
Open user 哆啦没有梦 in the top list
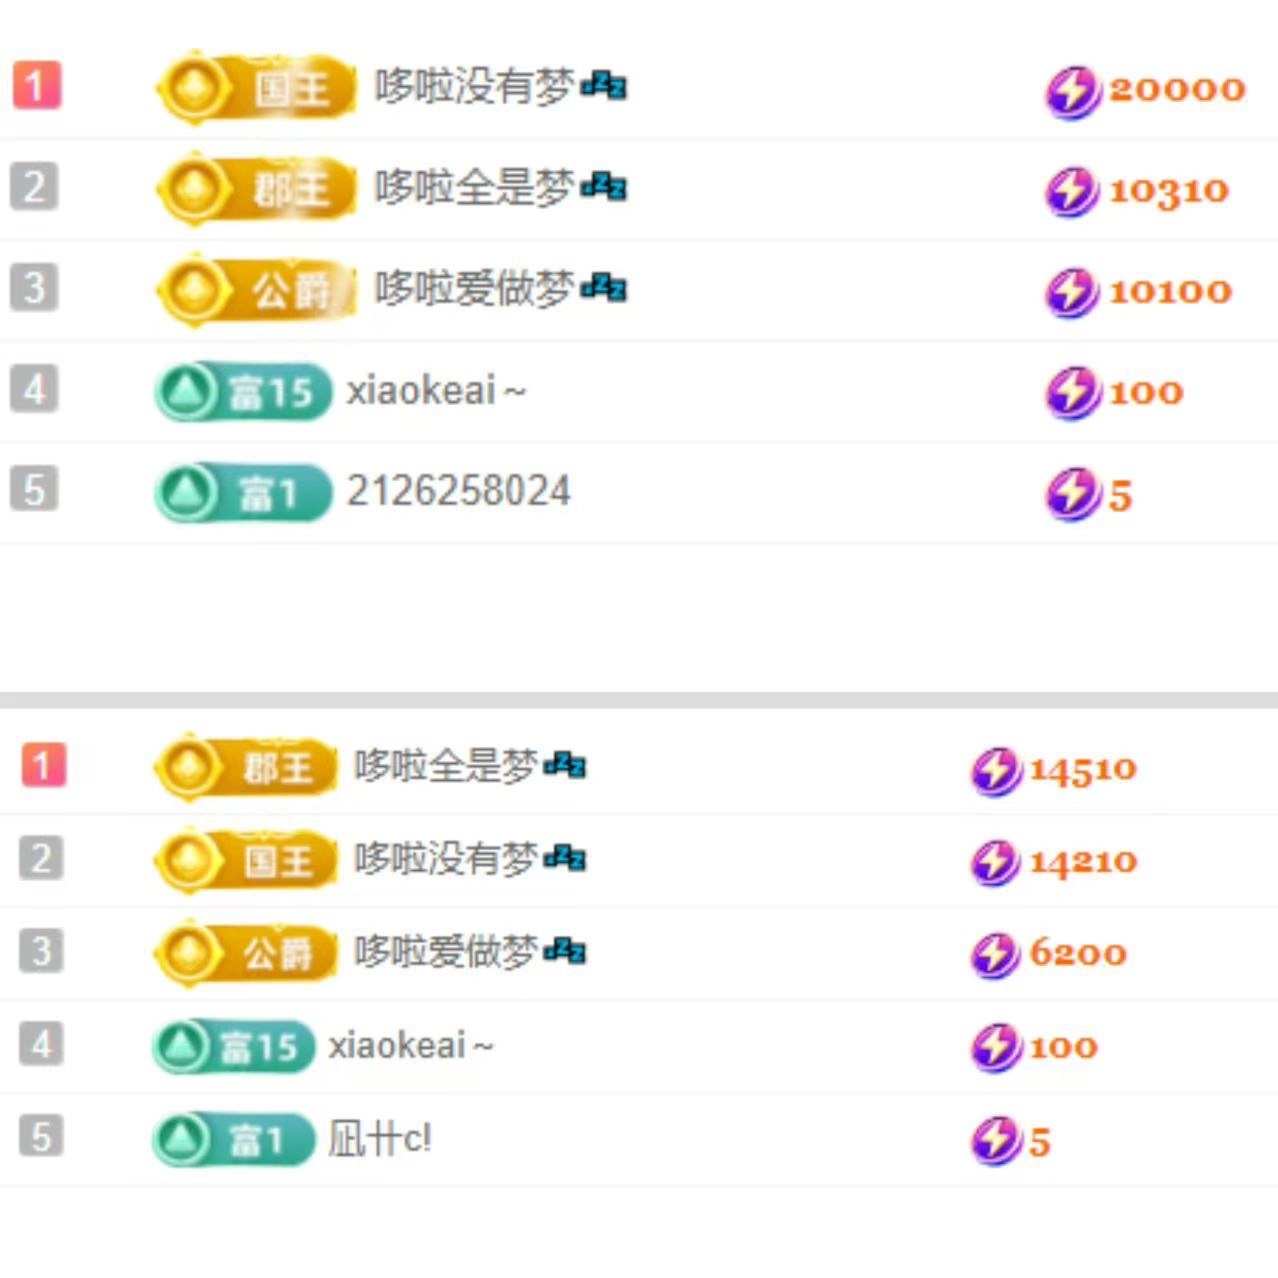(500, 87)
